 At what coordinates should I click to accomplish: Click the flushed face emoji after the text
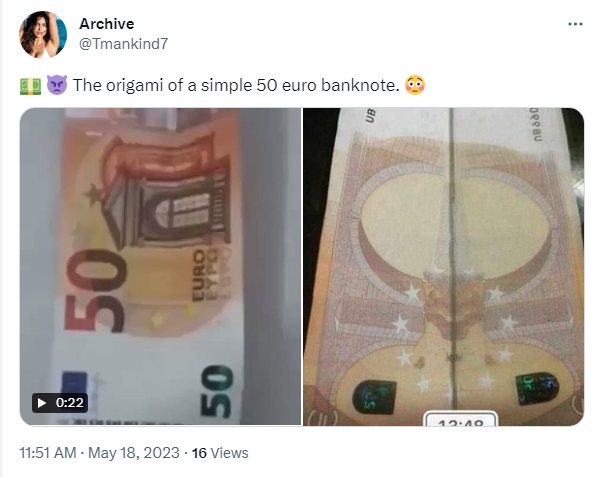pyautogui.click(x=415, y=85)
